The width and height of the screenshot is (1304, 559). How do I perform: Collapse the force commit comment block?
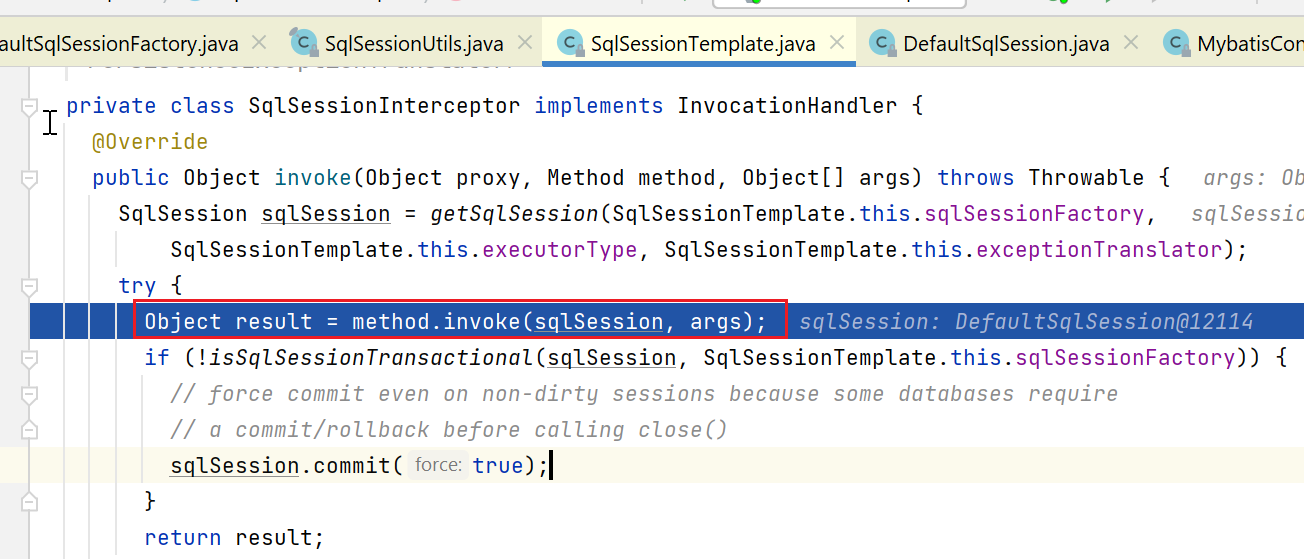[x=29, y=394]
